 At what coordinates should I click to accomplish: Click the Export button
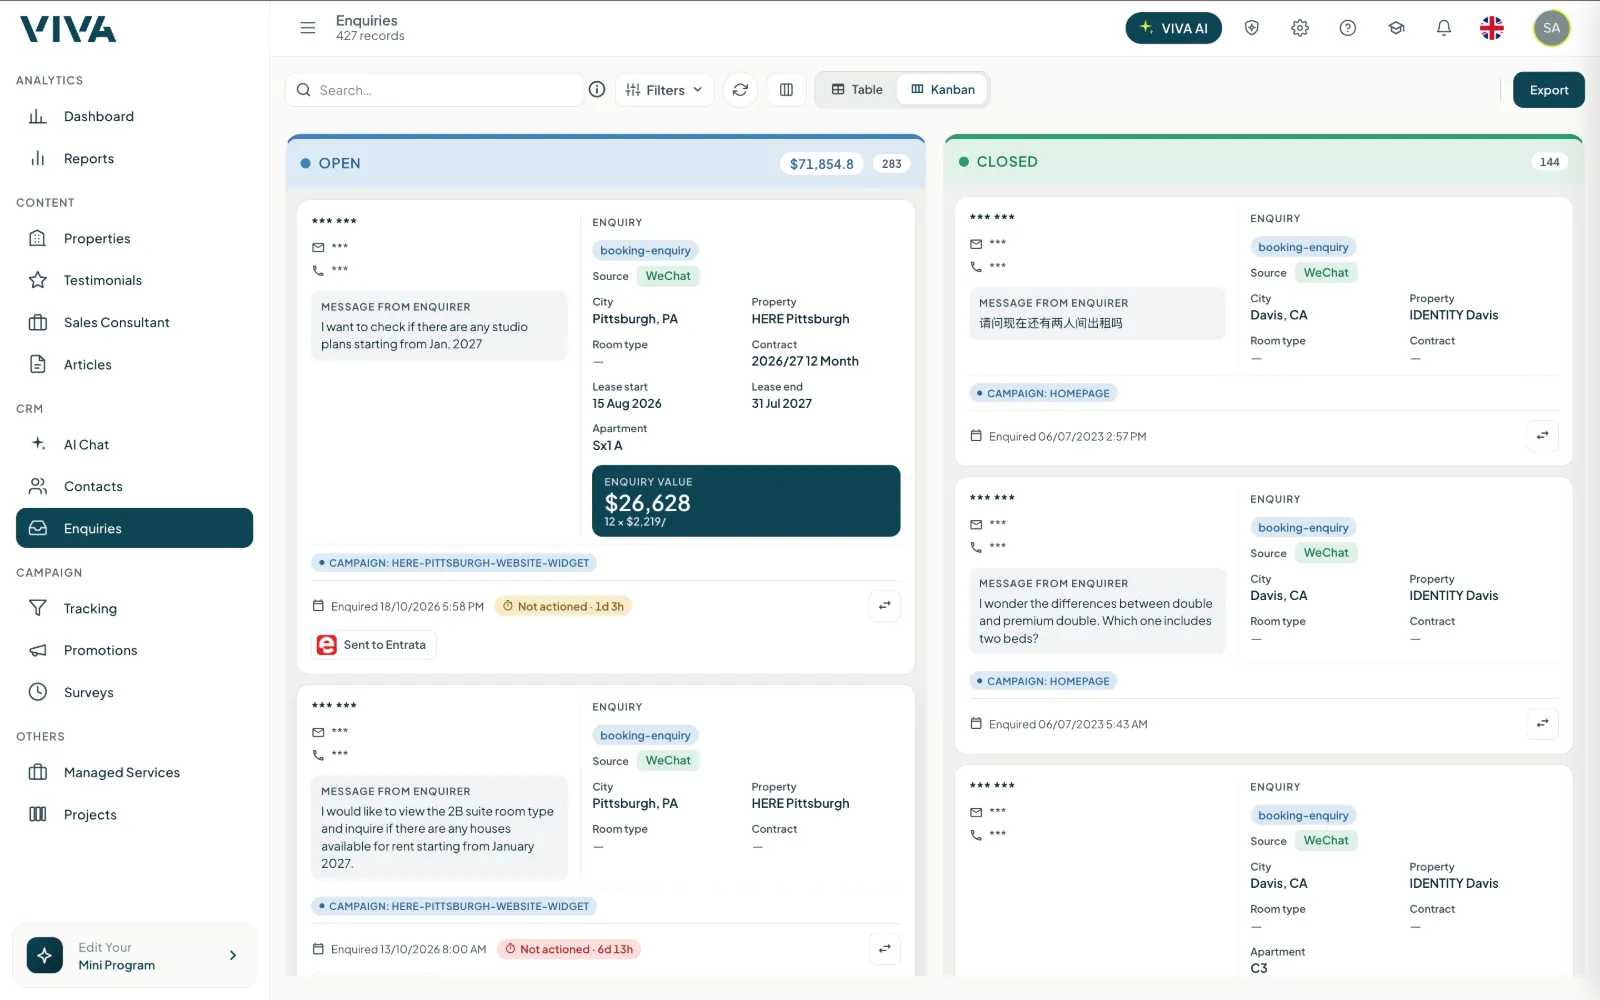coord(1549,90)
